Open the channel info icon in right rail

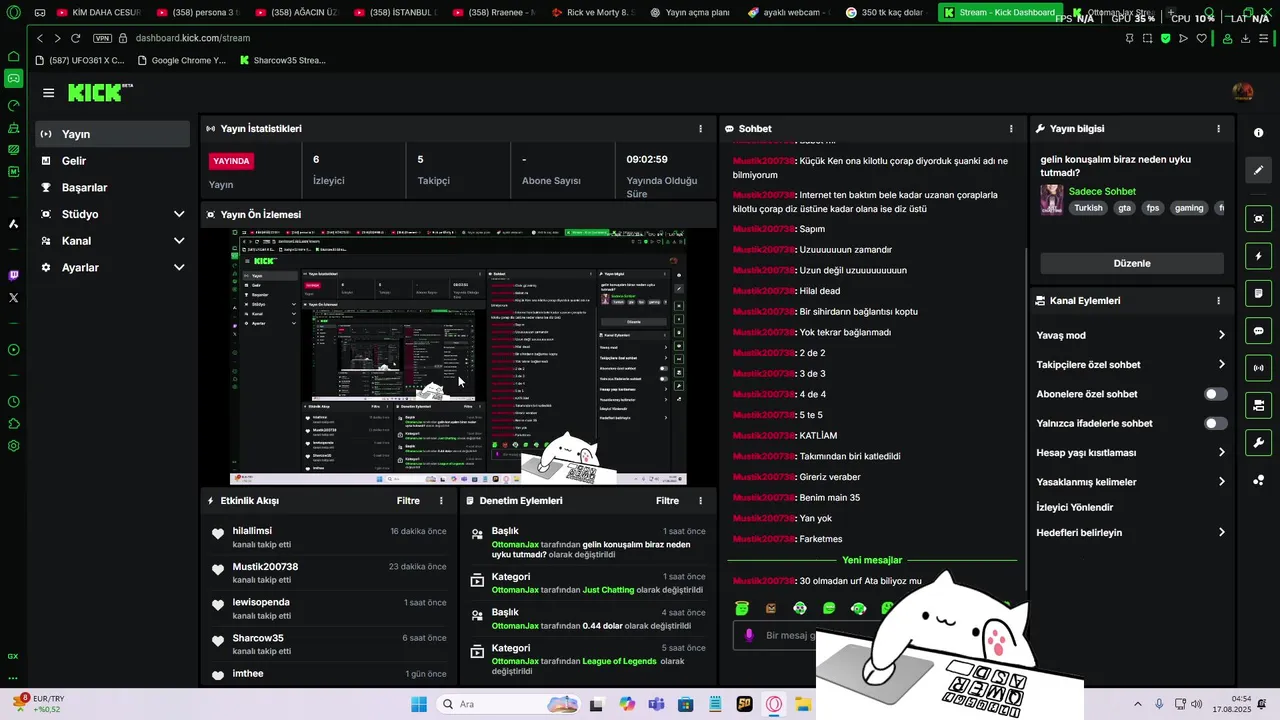[1258, 133]
